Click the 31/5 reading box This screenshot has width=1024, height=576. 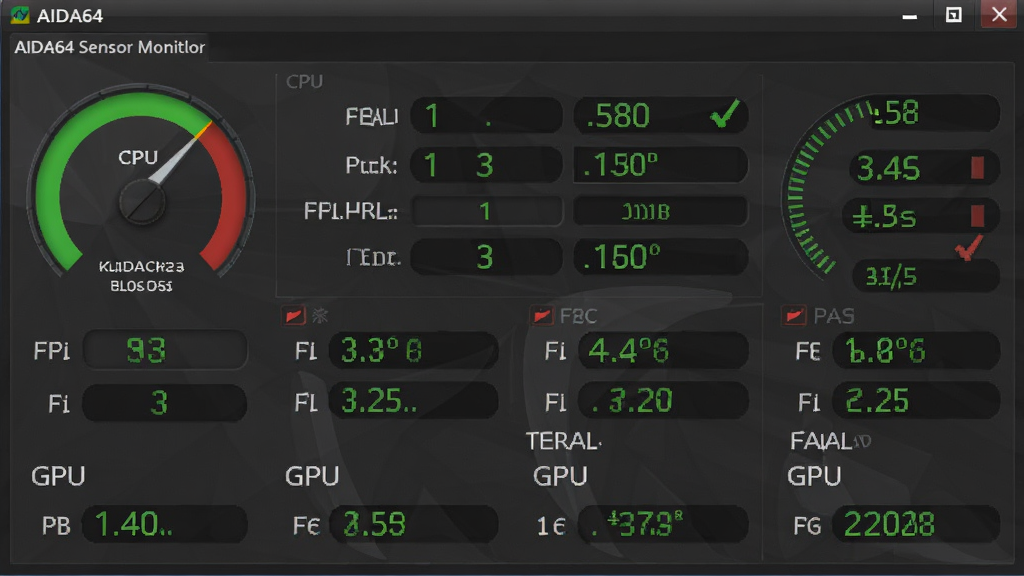(926, 277)
